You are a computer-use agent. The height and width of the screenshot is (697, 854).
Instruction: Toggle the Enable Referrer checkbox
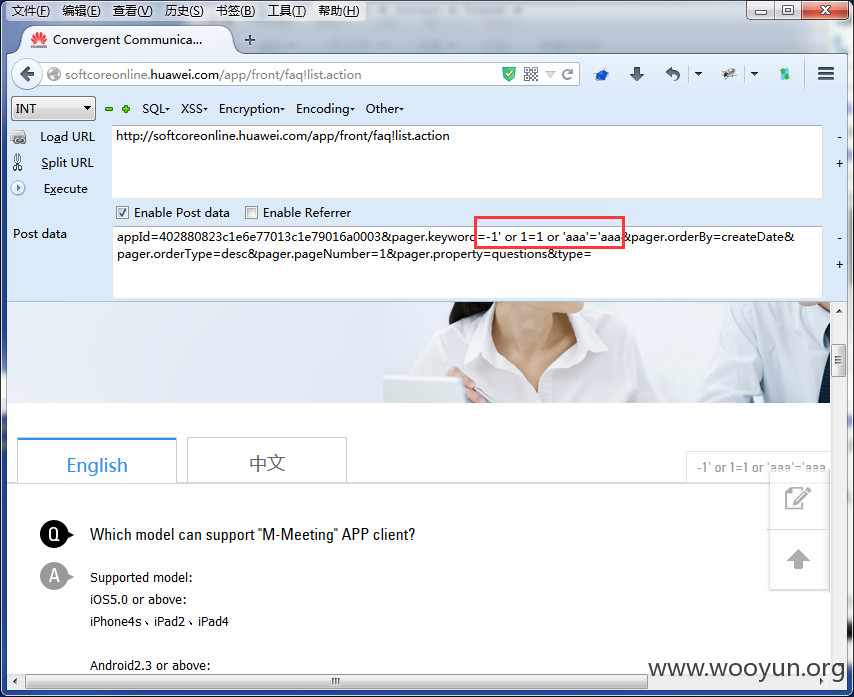(251, 212)
